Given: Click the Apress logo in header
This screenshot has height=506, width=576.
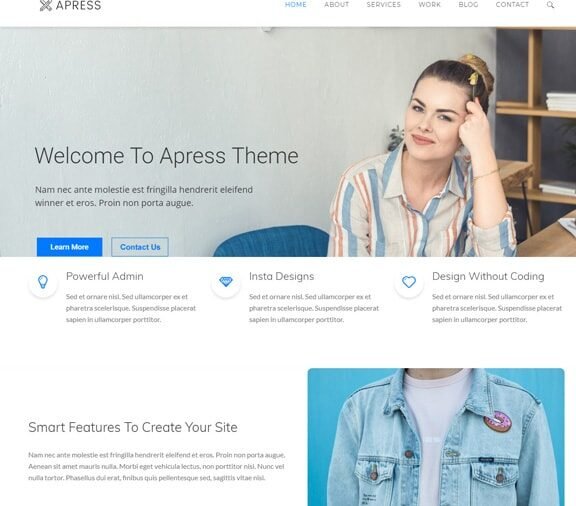Looking at the screenshot, I should click(x=70, y=5).
